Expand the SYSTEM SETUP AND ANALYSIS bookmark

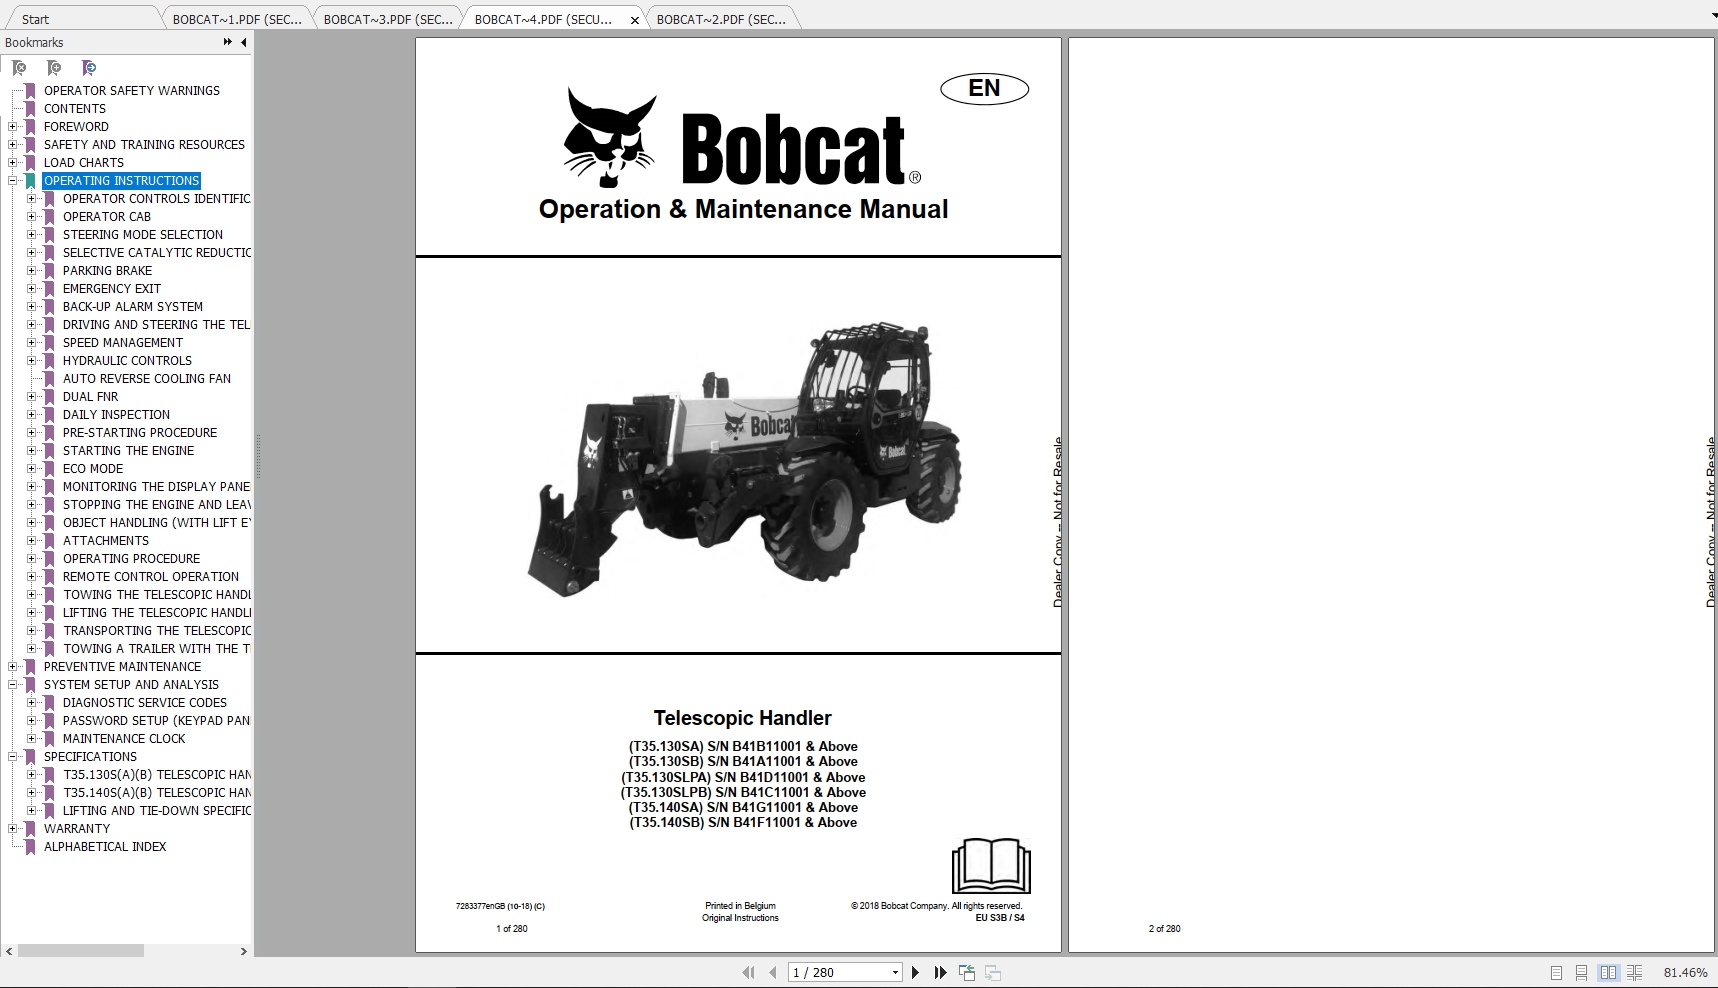tap(11, 685)
